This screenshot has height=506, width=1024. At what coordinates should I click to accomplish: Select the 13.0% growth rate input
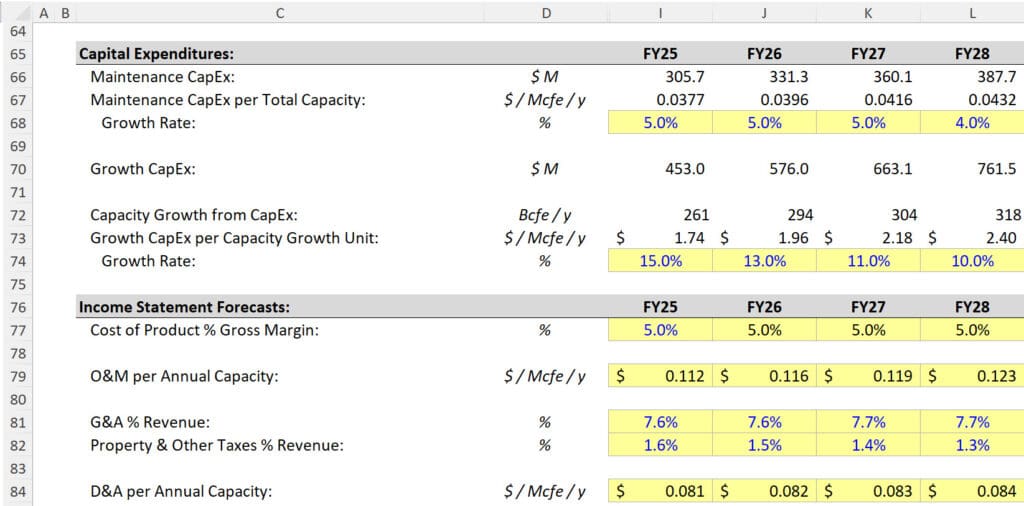coord(764,261)
